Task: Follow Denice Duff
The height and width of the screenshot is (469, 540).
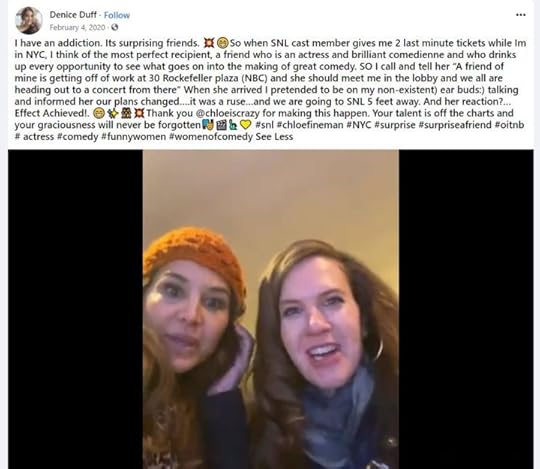Action: tap(117, 15)
